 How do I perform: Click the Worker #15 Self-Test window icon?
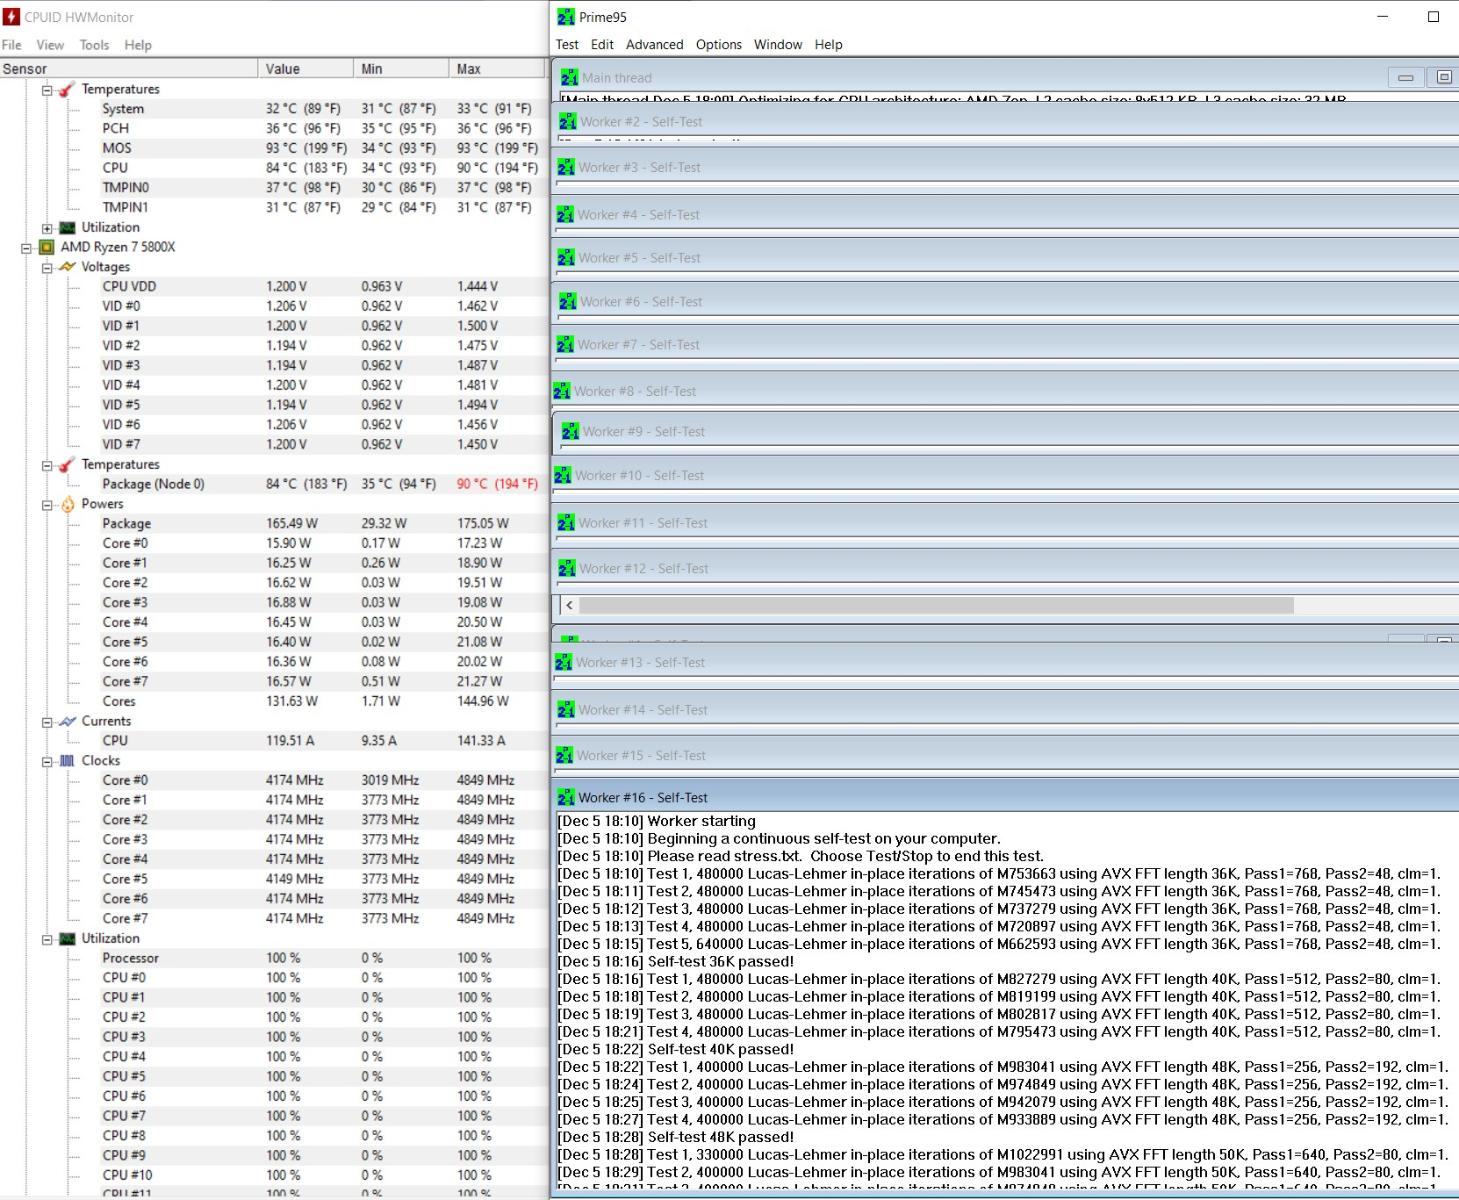(565, 756)
